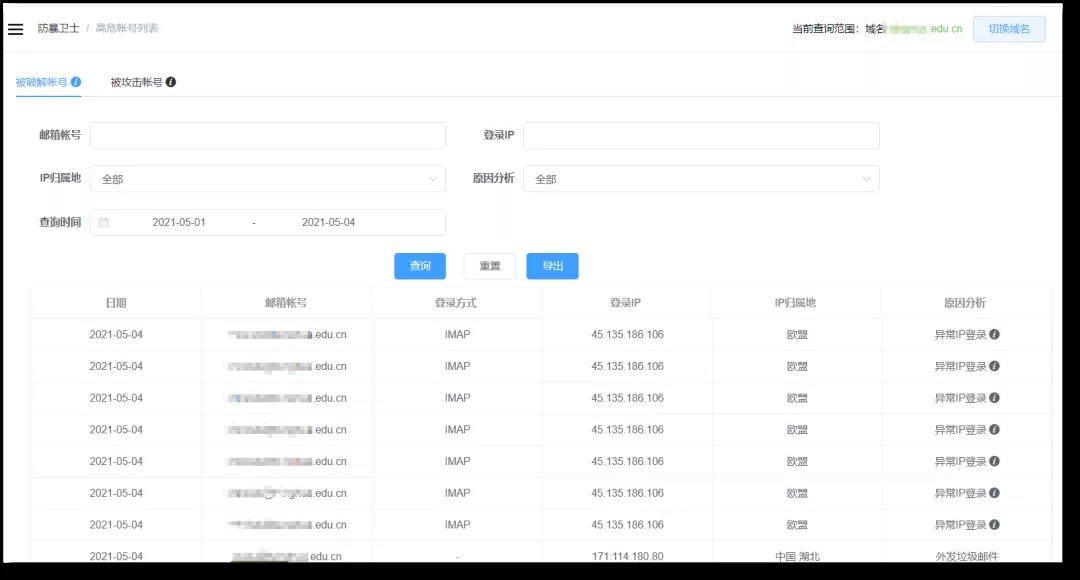Open the 原因分析 dropdown
Screen dimensions: 1080x580
[x=700, y=178]
